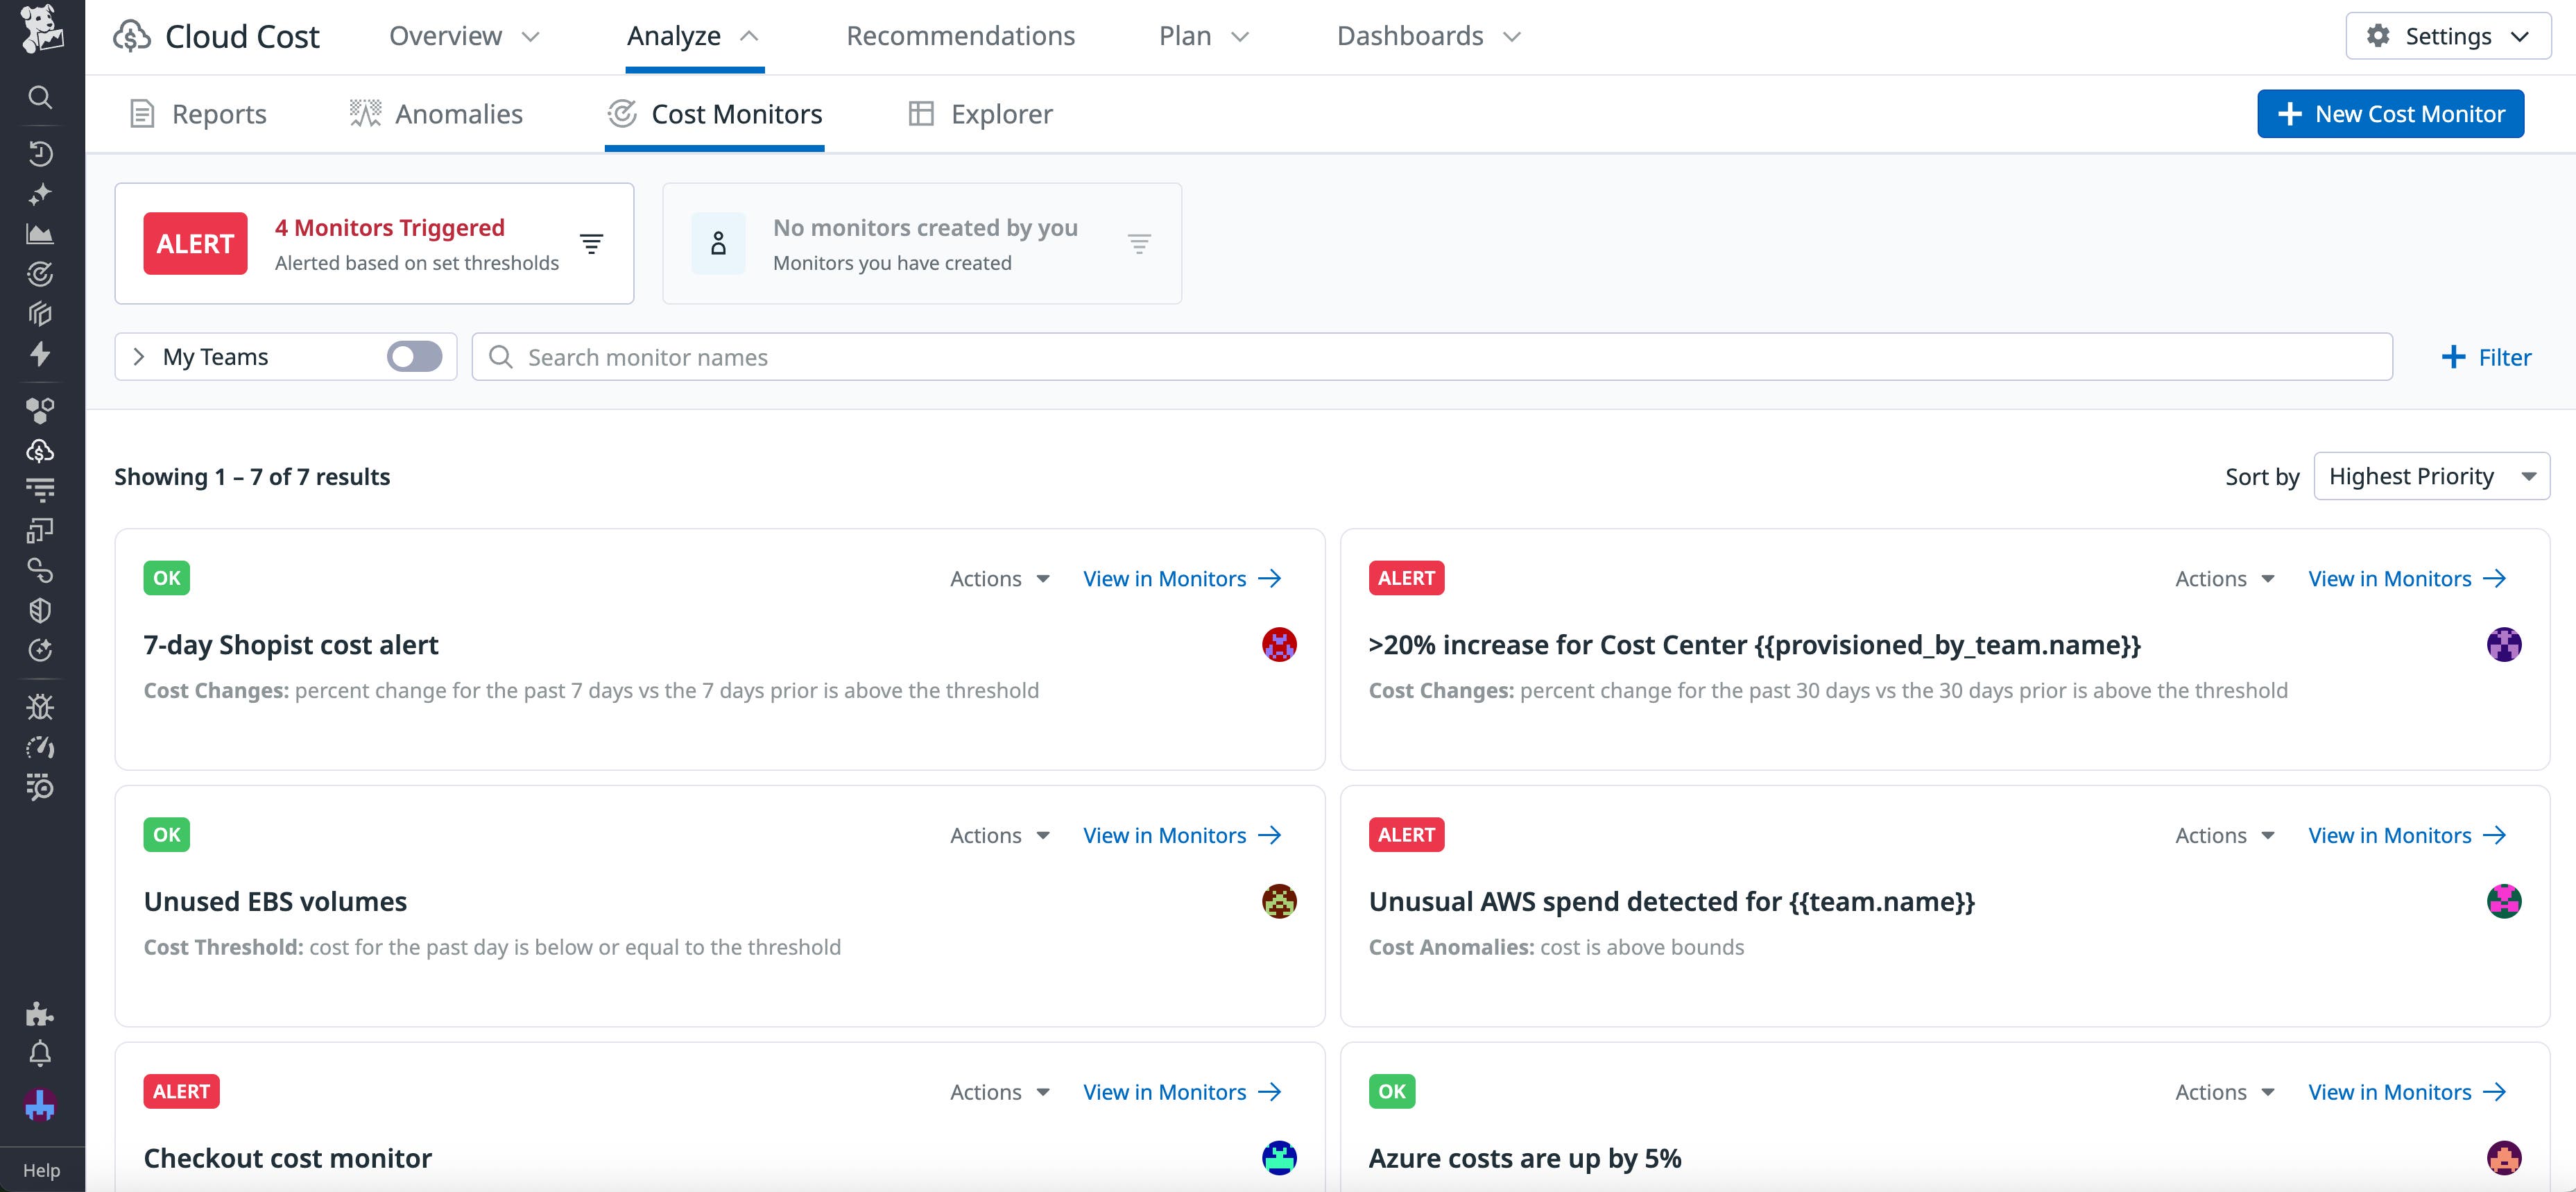Expand the My Teams section chevron
The image size is (2576, 1192).
point(140,356)
